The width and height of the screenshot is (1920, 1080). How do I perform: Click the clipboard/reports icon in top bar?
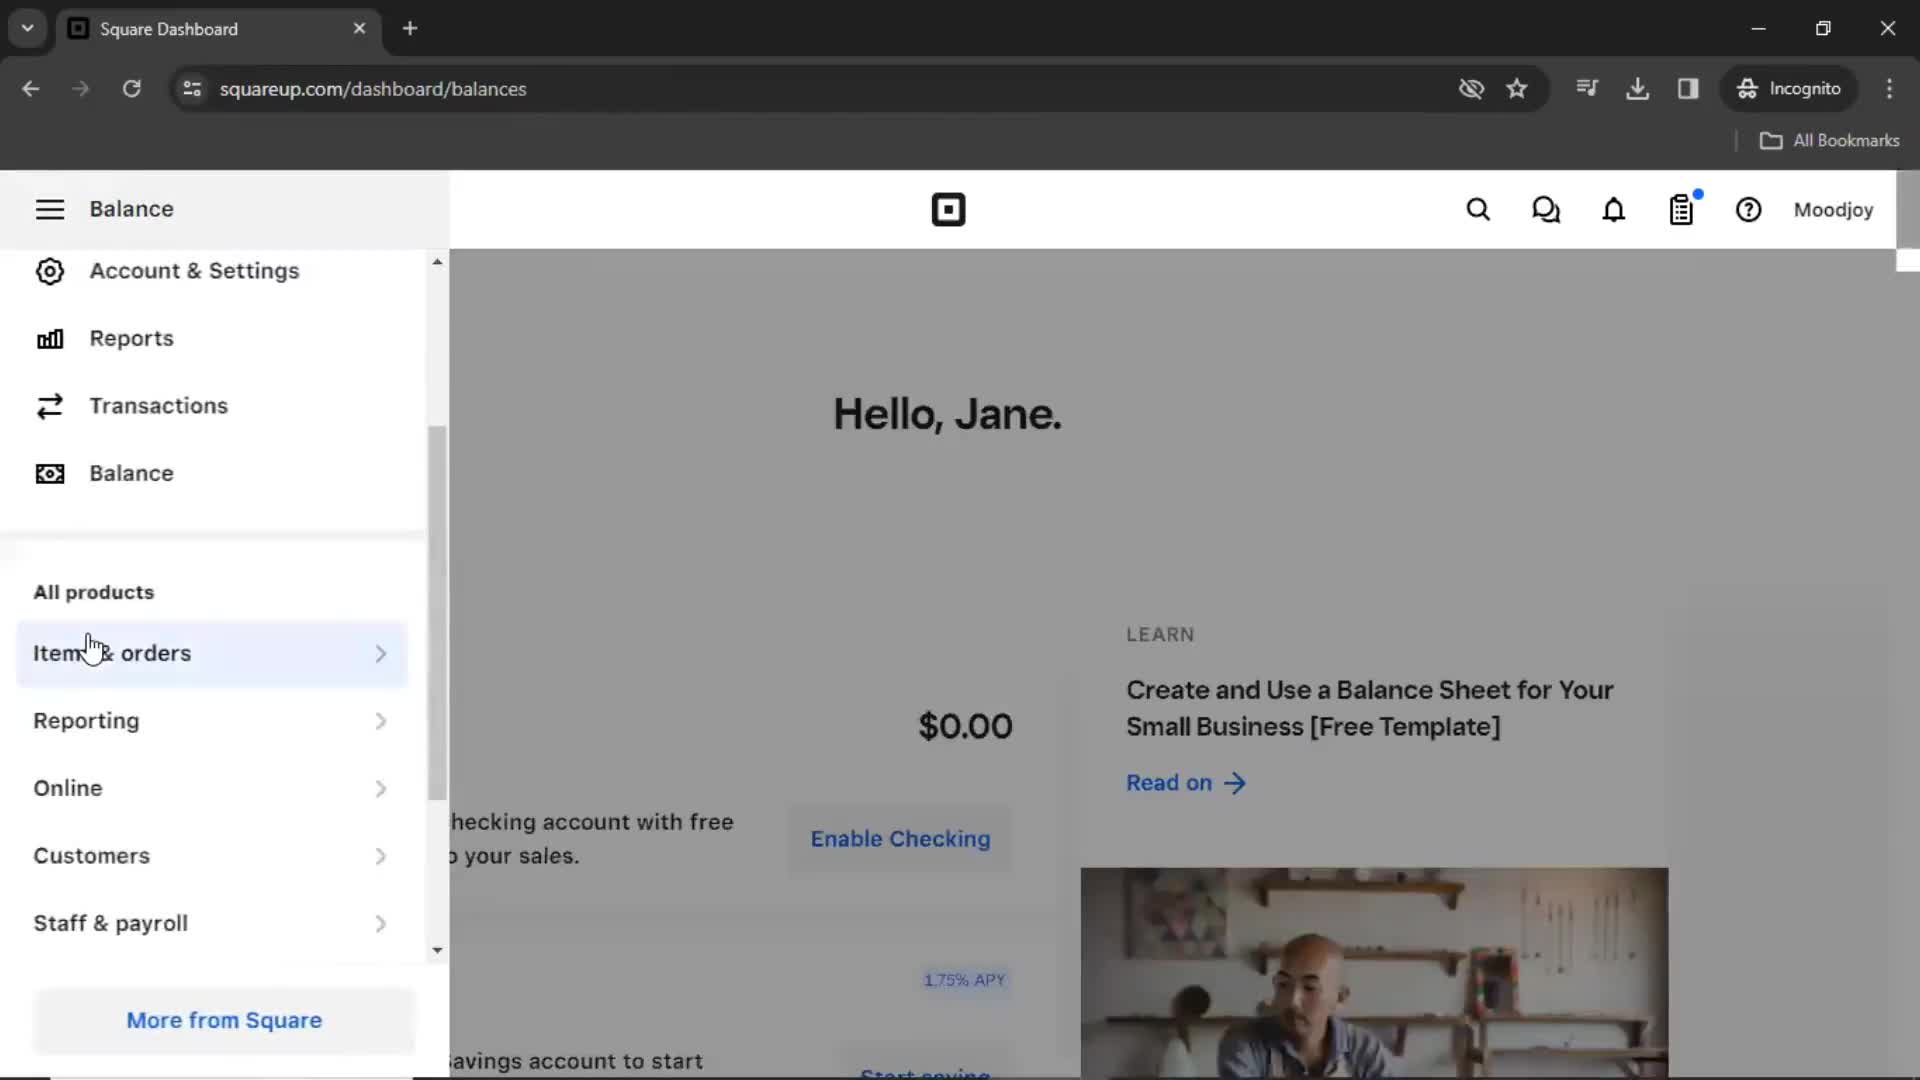1681,210
